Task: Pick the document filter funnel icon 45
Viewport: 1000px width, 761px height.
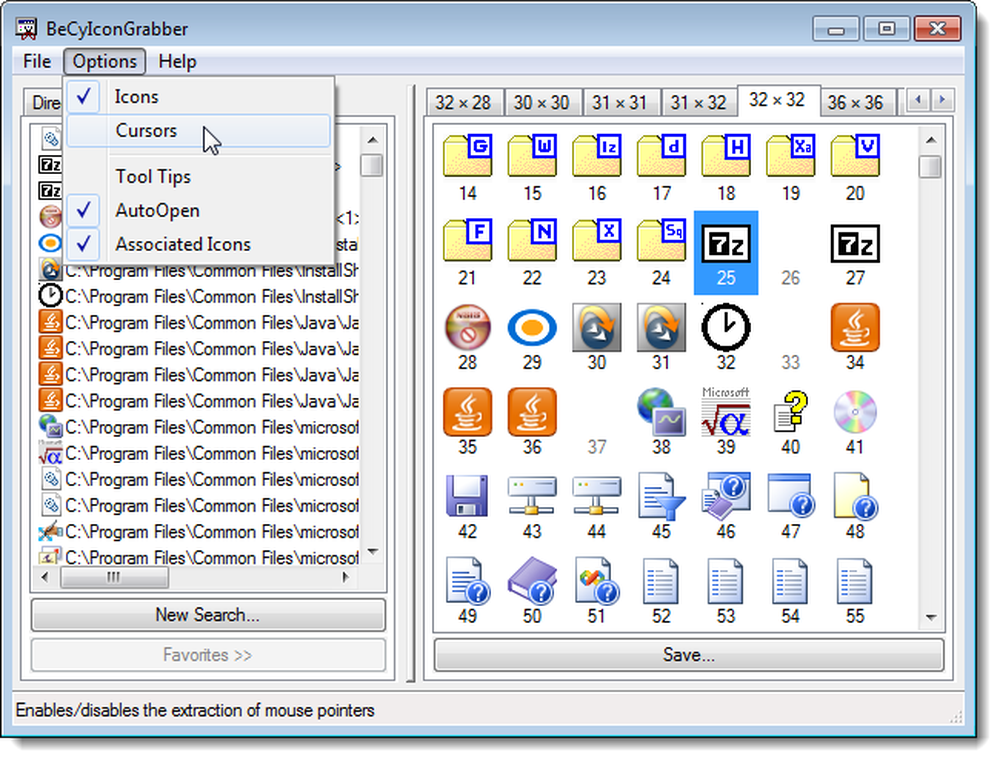Action: 661,496
